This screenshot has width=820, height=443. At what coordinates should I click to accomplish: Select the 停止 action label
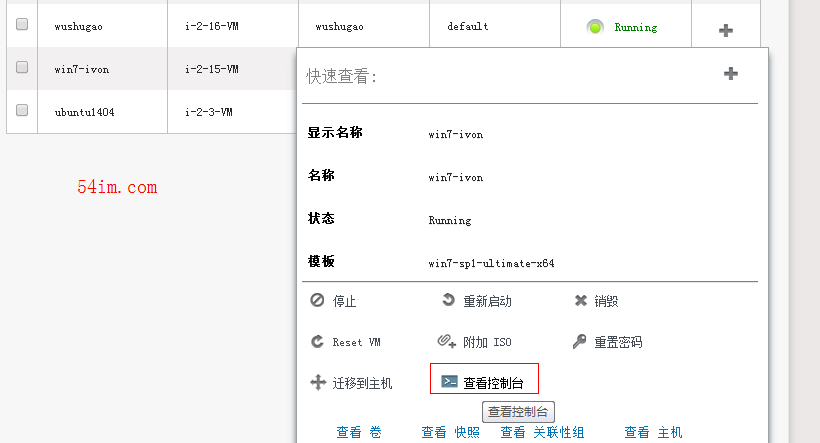(344, 301)
